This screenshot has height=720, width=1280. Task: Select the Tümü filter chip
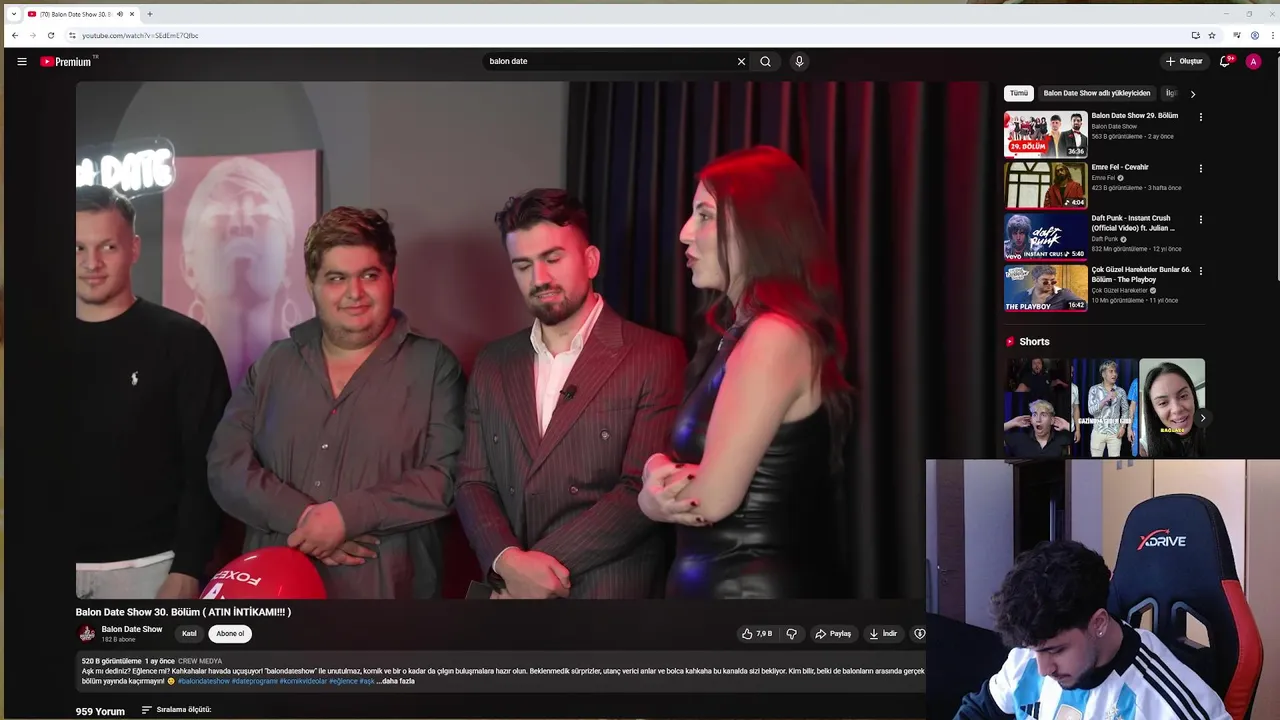pos(1018,93)
